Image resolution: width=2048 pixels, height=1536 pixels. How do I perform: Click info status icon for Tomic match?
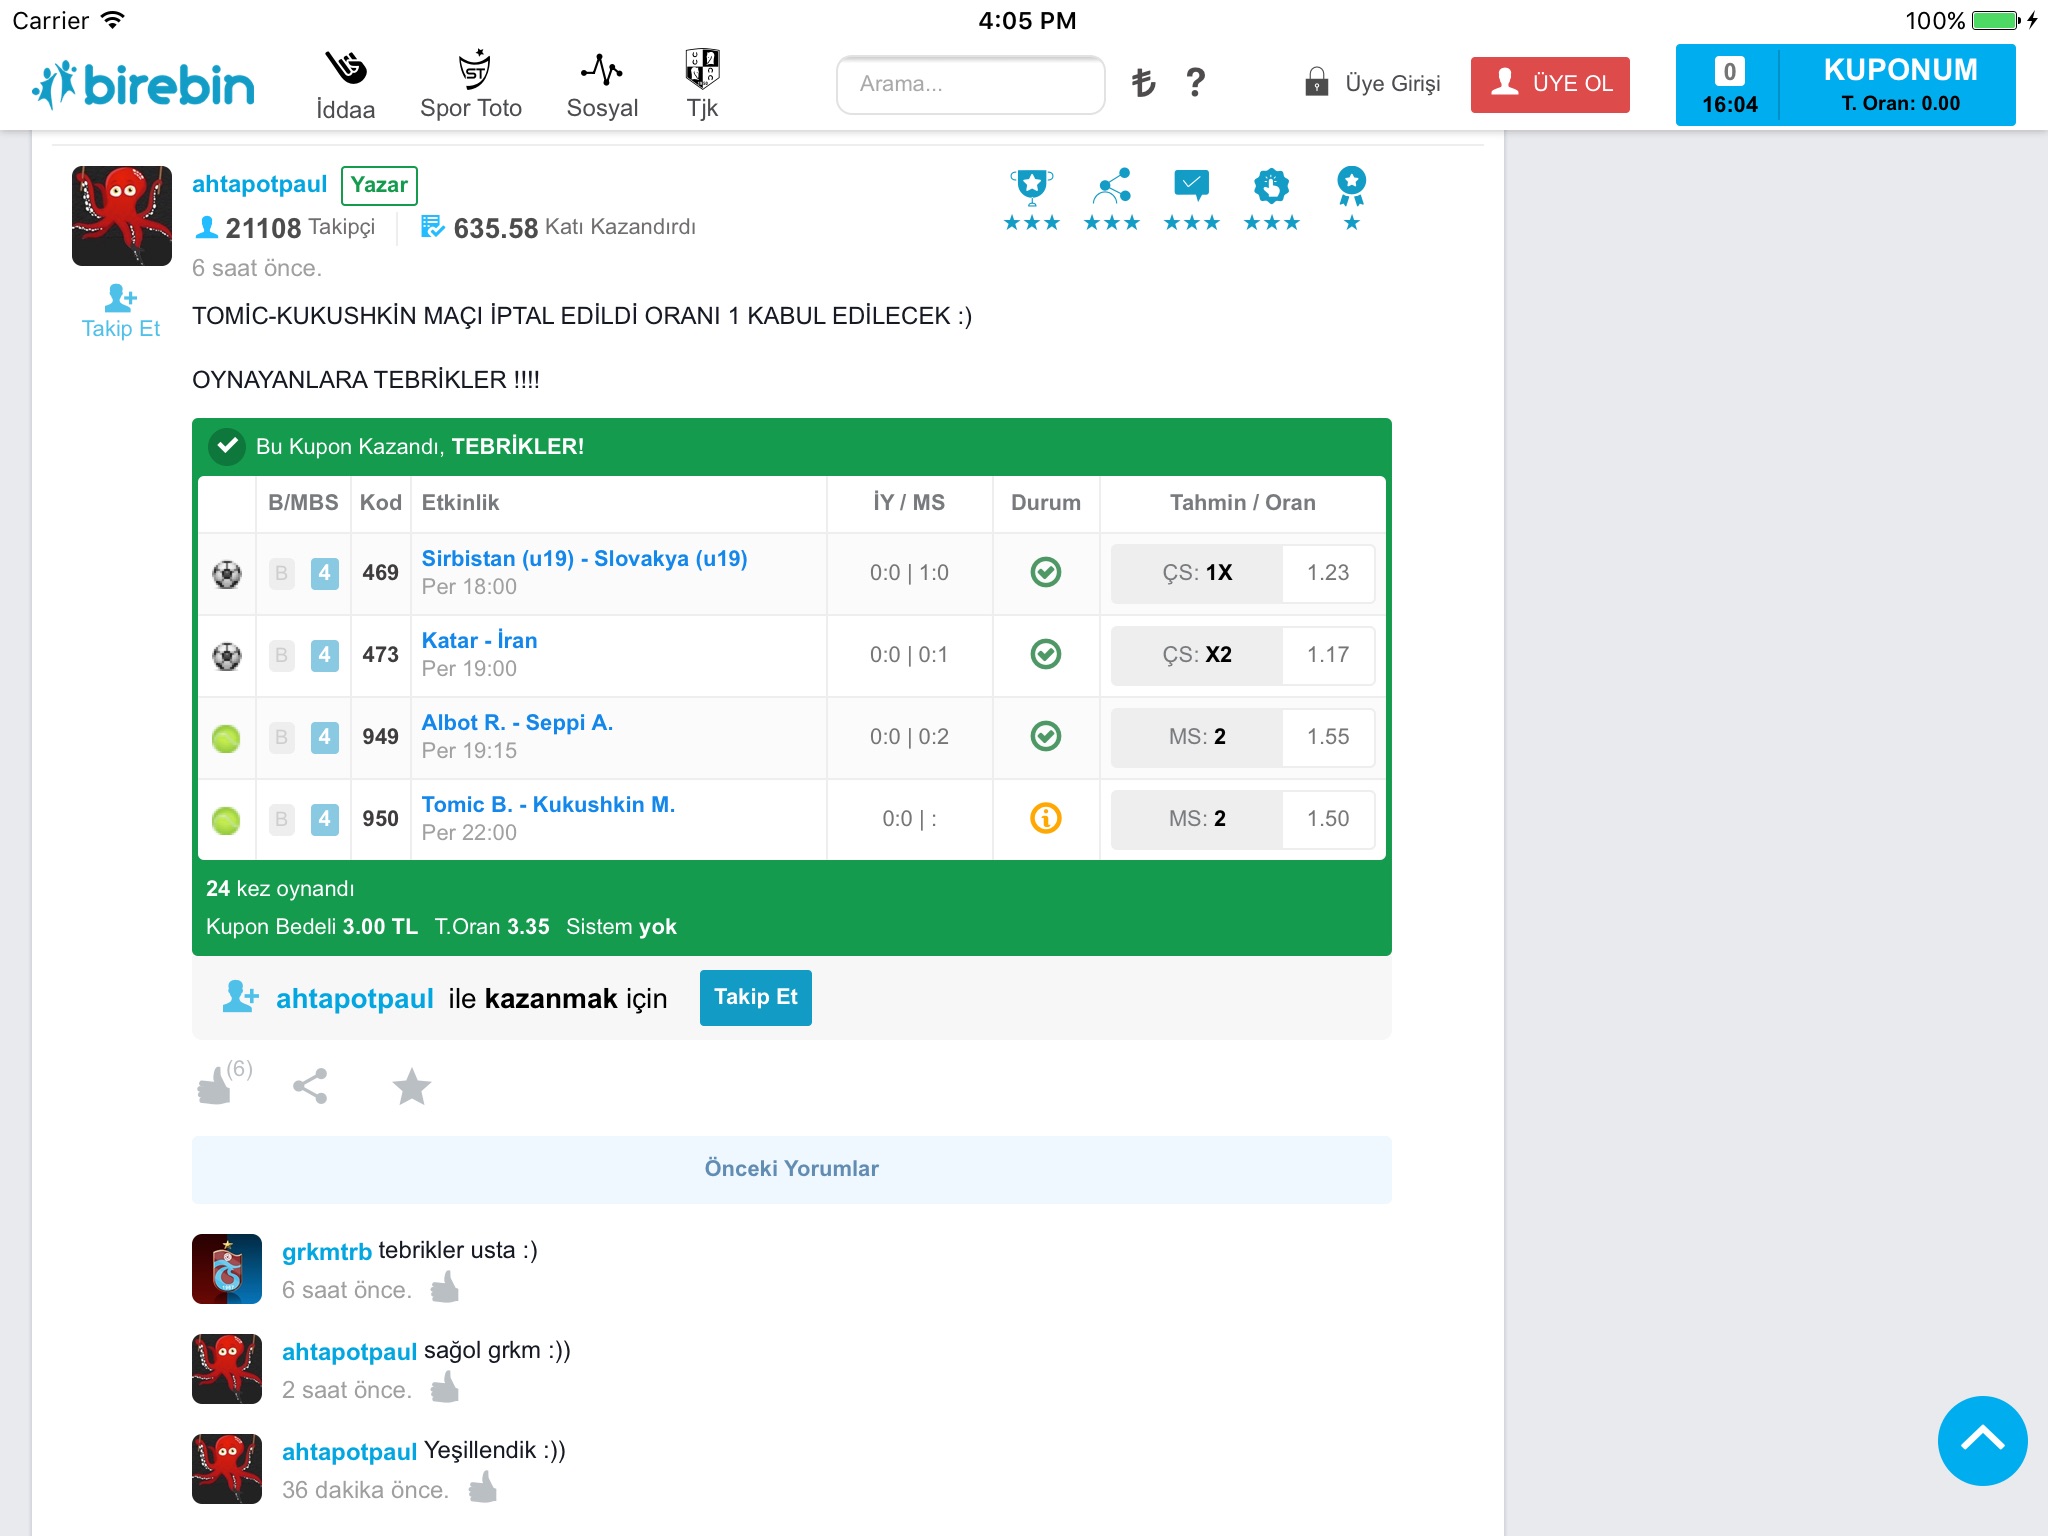(1045, 818)
